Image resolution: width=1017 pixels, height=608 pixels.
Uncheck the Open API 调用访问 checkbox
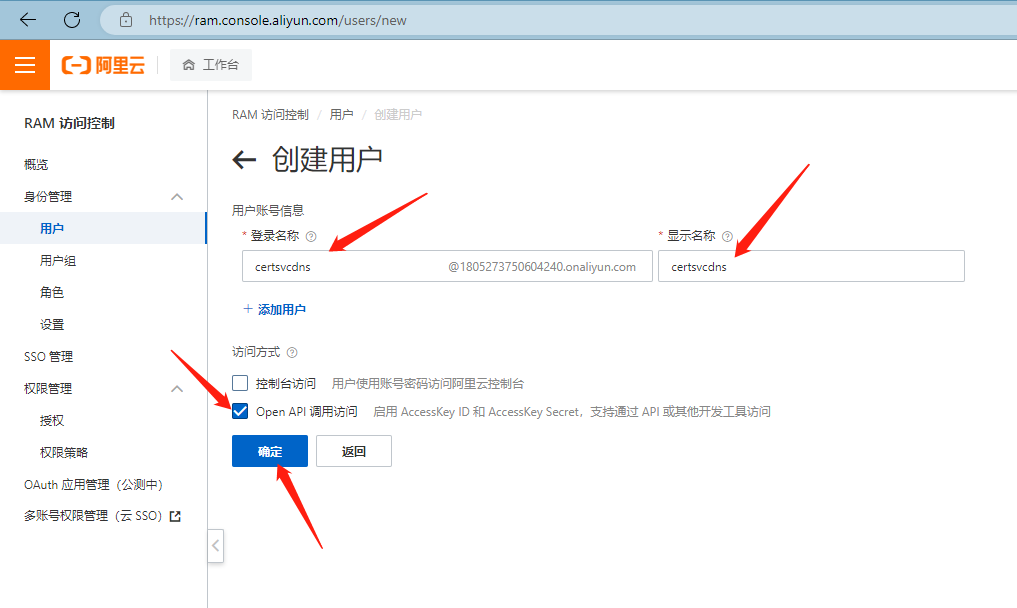240,411
